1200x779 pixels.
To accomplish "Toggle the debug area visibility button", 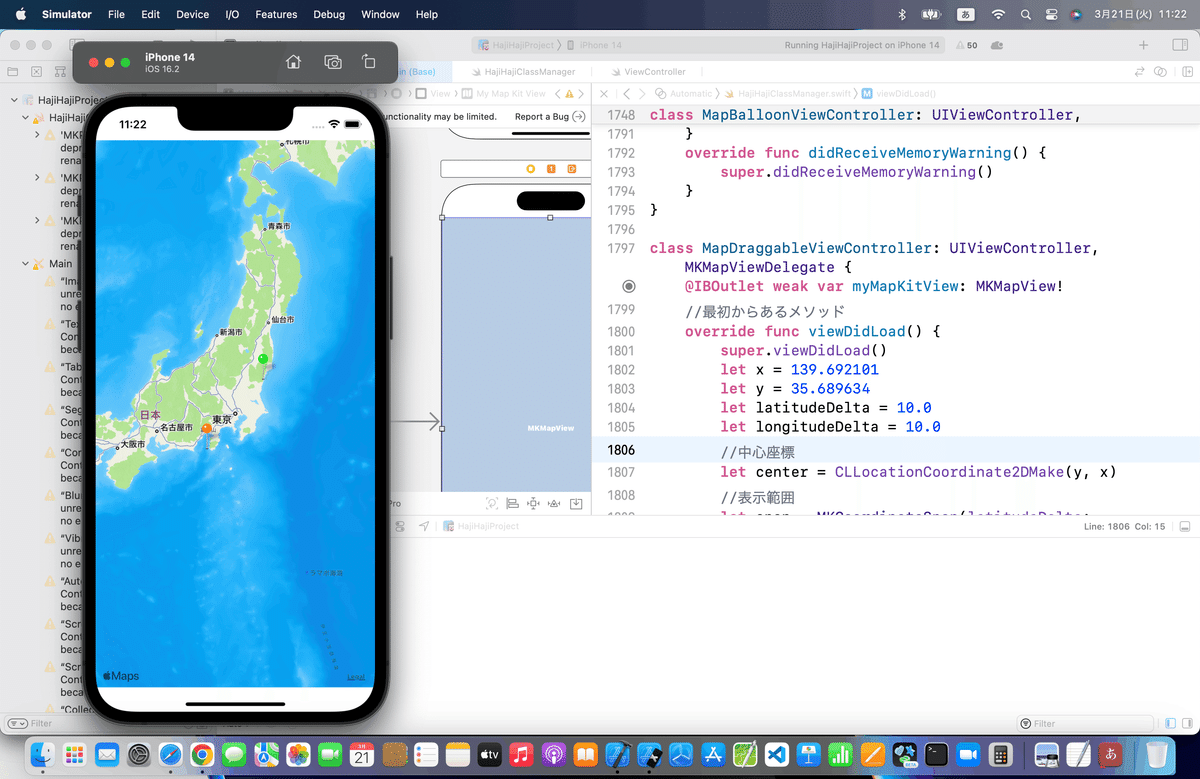I will [1185, 526].
